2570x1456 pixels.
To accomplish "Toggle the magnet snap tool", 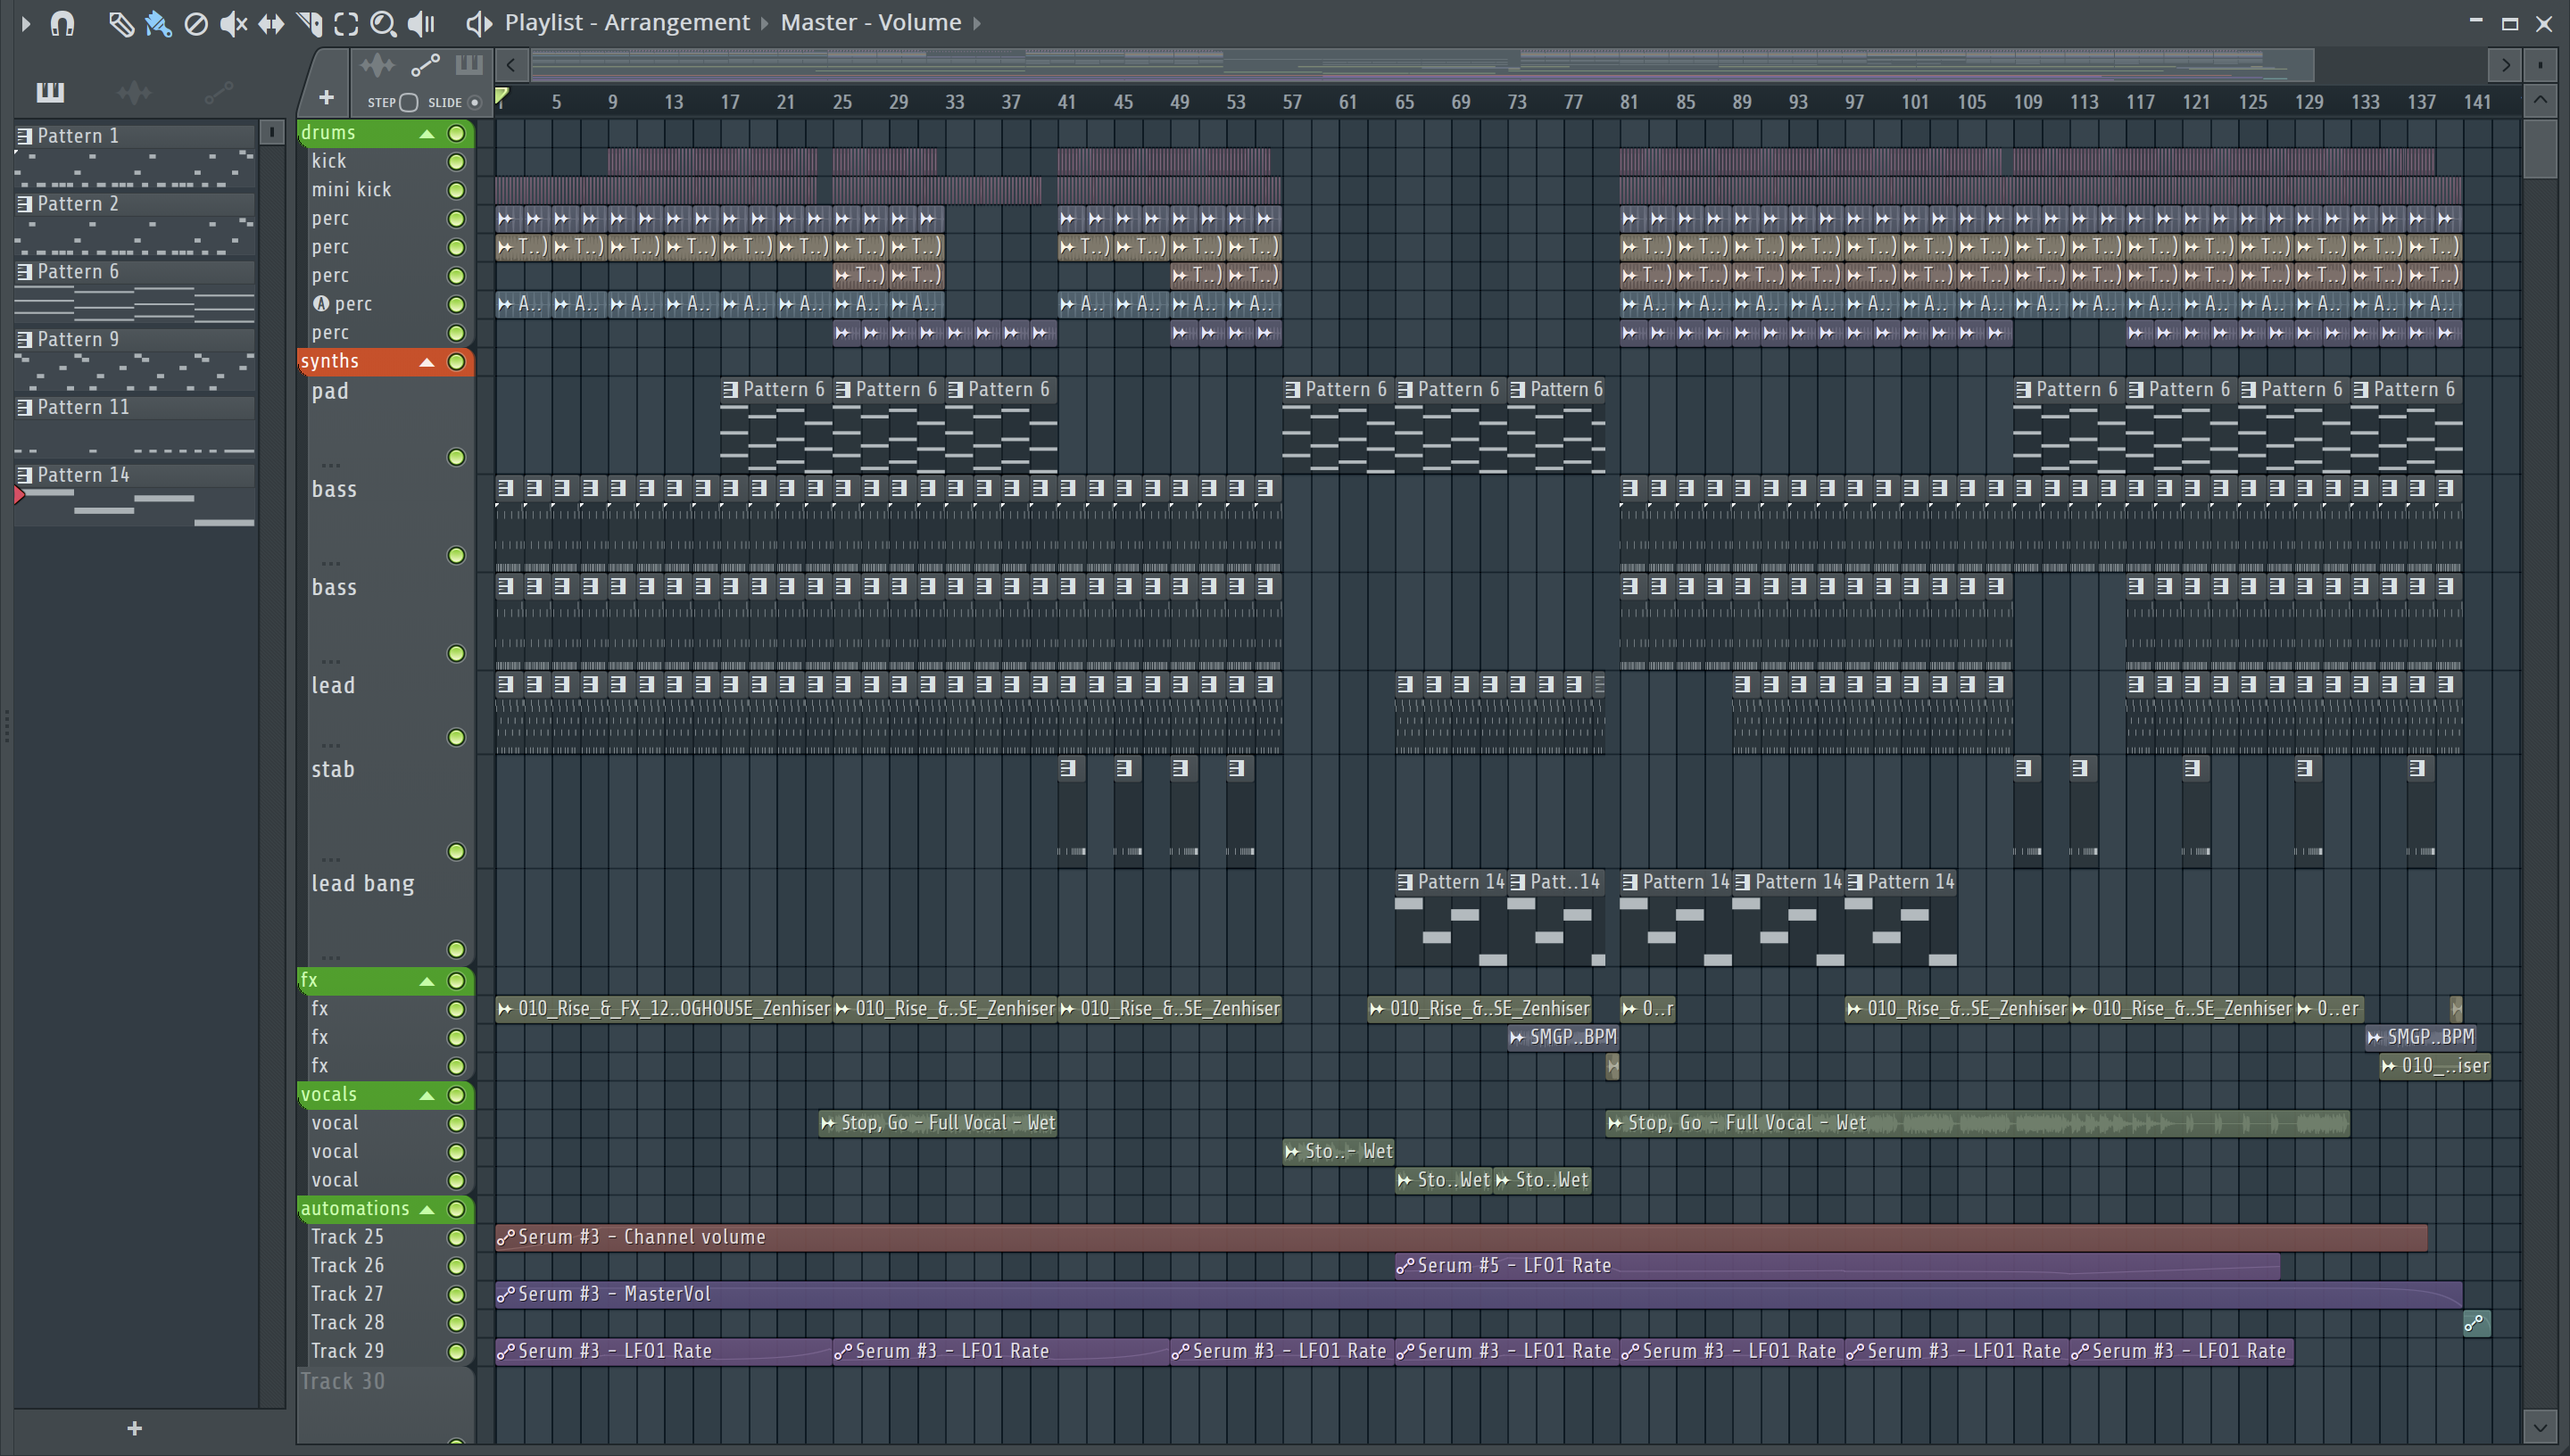I will click(x=62, y=23).
